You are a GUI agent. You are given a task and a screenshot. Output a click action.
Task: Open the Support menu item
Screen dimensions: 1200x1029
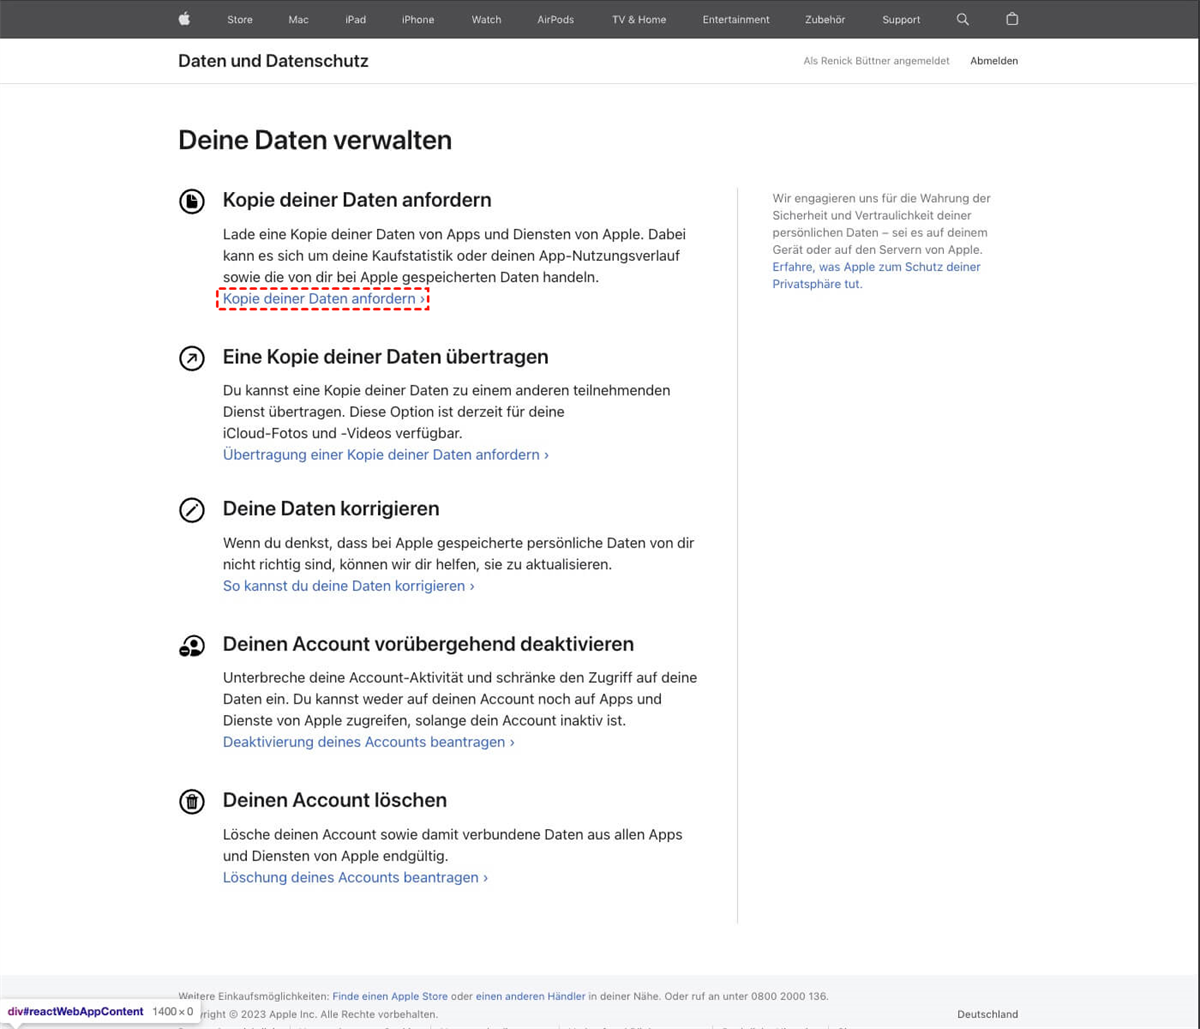click(x=901, y=20)
